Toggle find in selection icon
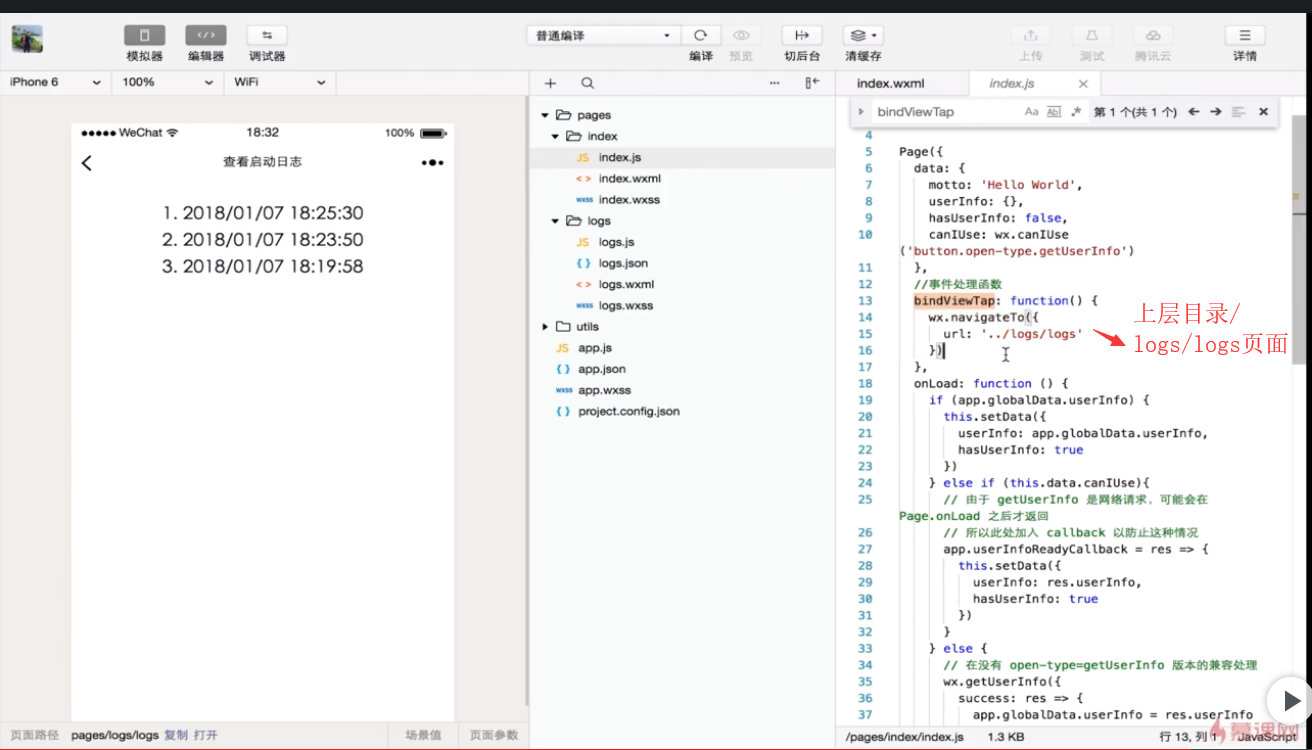Image resolution: width=1312 pixels, height=750 pixels. [1239, 112]
